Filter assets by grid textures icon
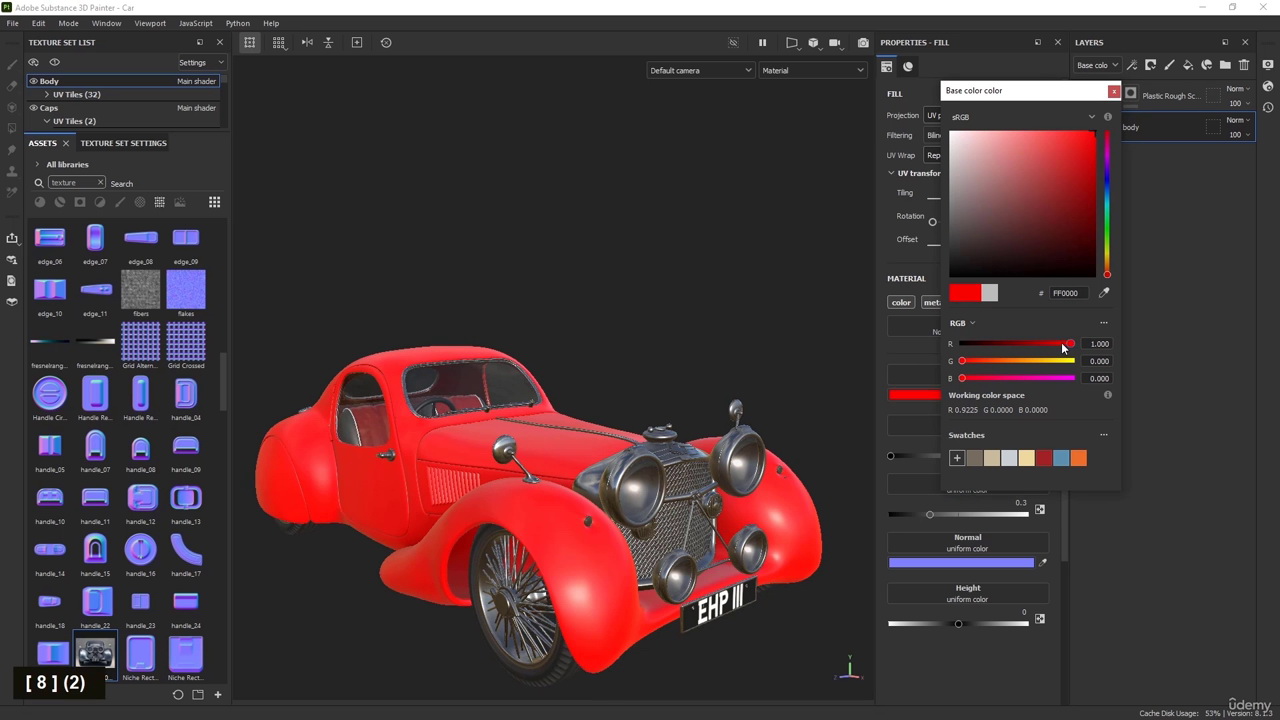The width and height of the screenshot is (1280, 720). 159,202
